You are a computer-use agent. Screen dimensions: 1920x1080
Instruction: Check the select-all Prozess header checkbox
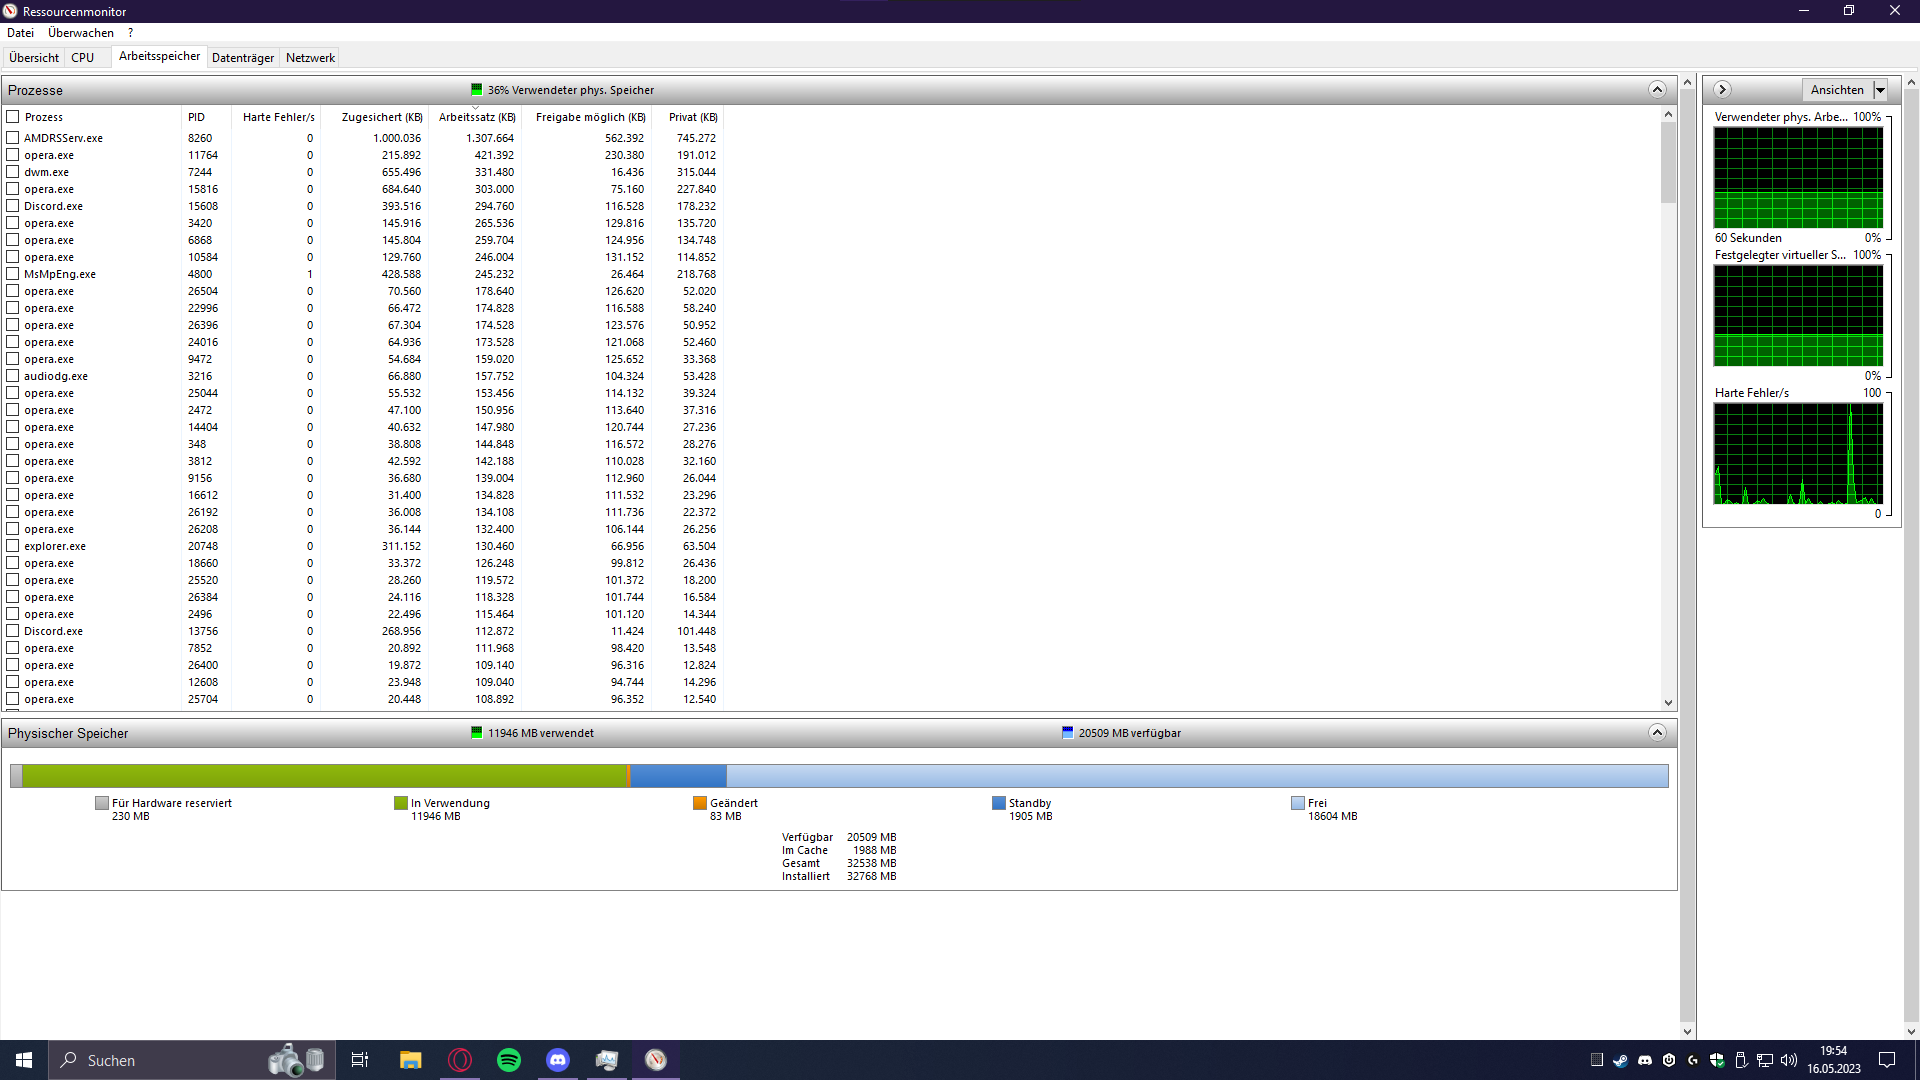pos(13,117)
